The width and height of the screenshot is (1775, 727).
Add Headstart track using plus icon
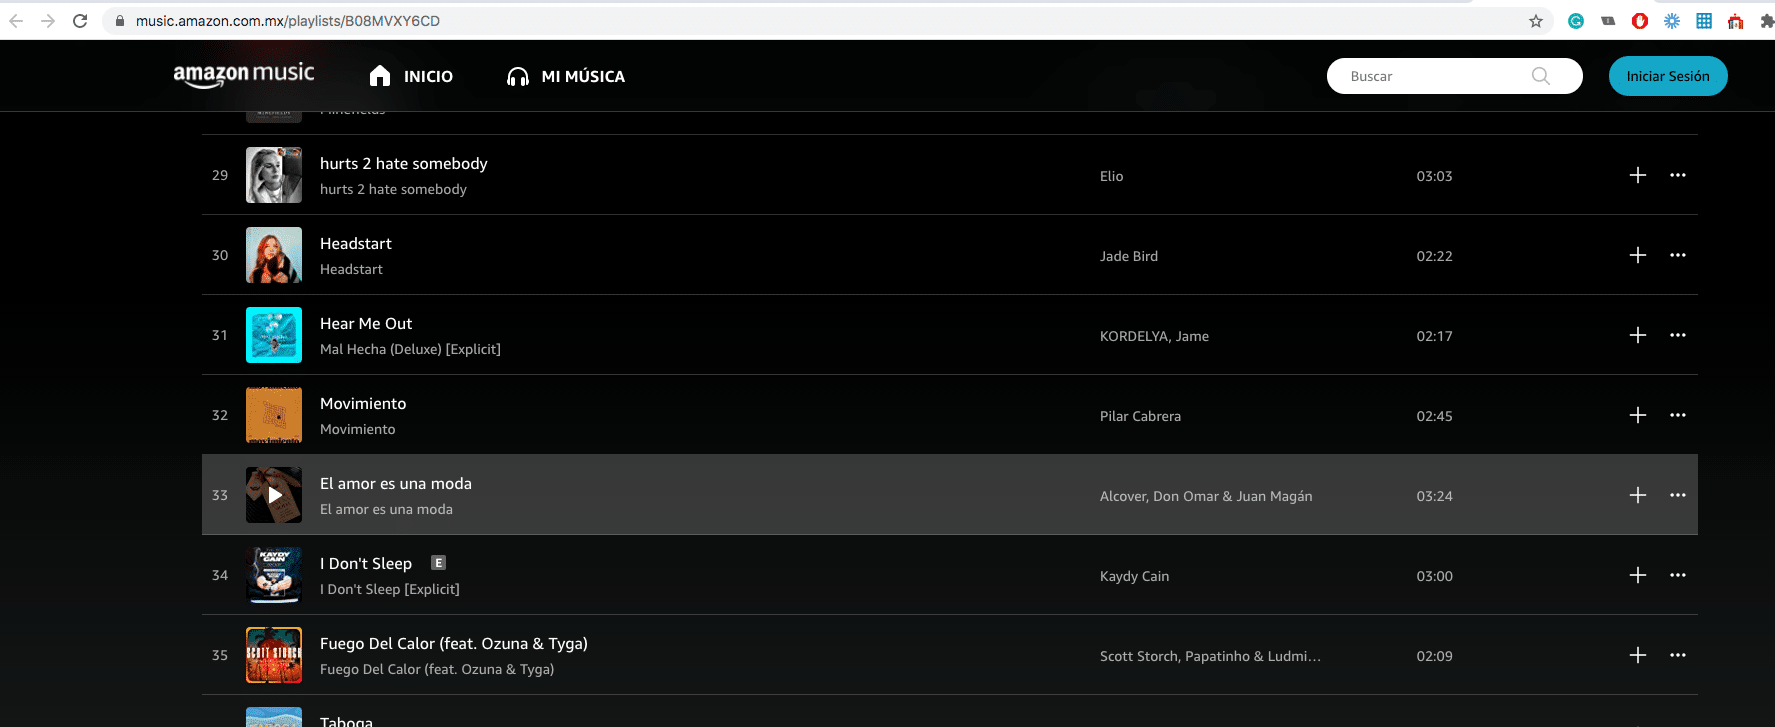tap(1637, 255)
